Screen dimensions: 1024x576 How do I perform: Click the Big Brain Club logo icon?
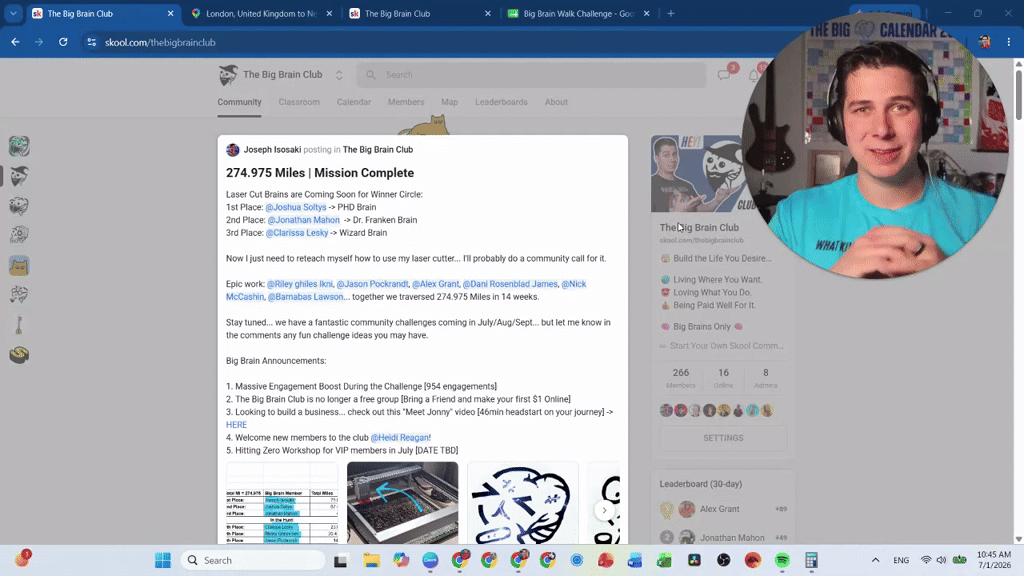click(228, 75)
